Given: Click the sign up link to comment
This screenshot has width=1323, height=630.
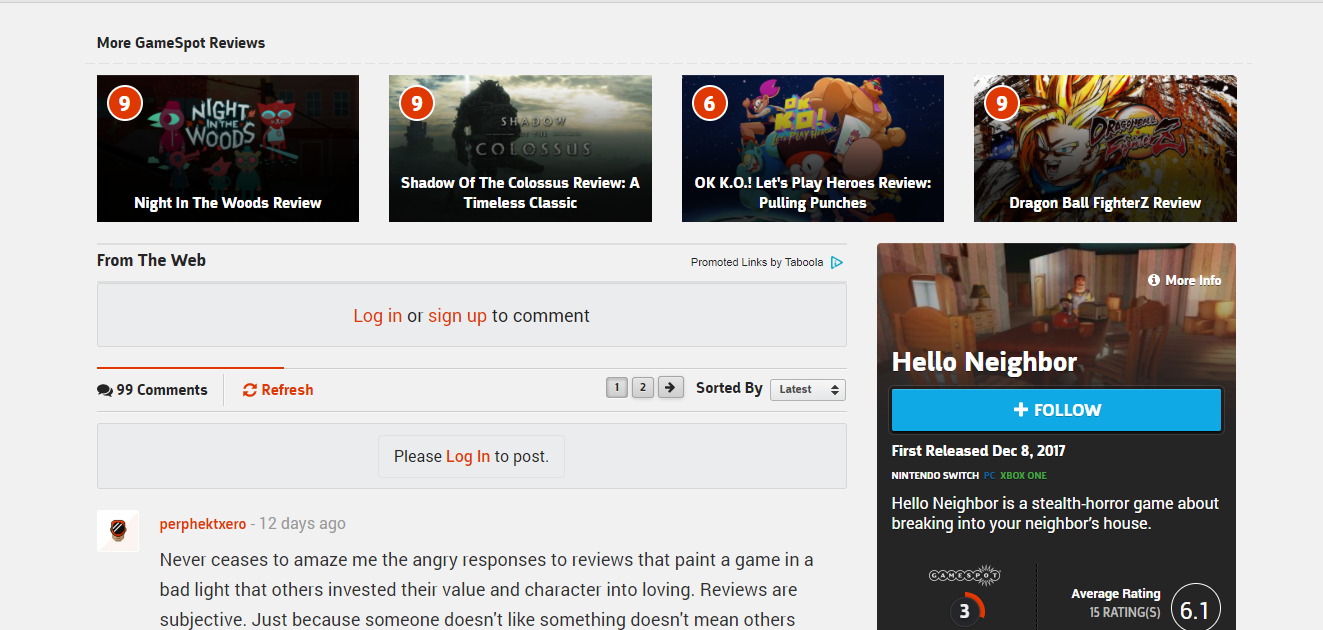Looking at the screenshot, I should coord(457,316).
